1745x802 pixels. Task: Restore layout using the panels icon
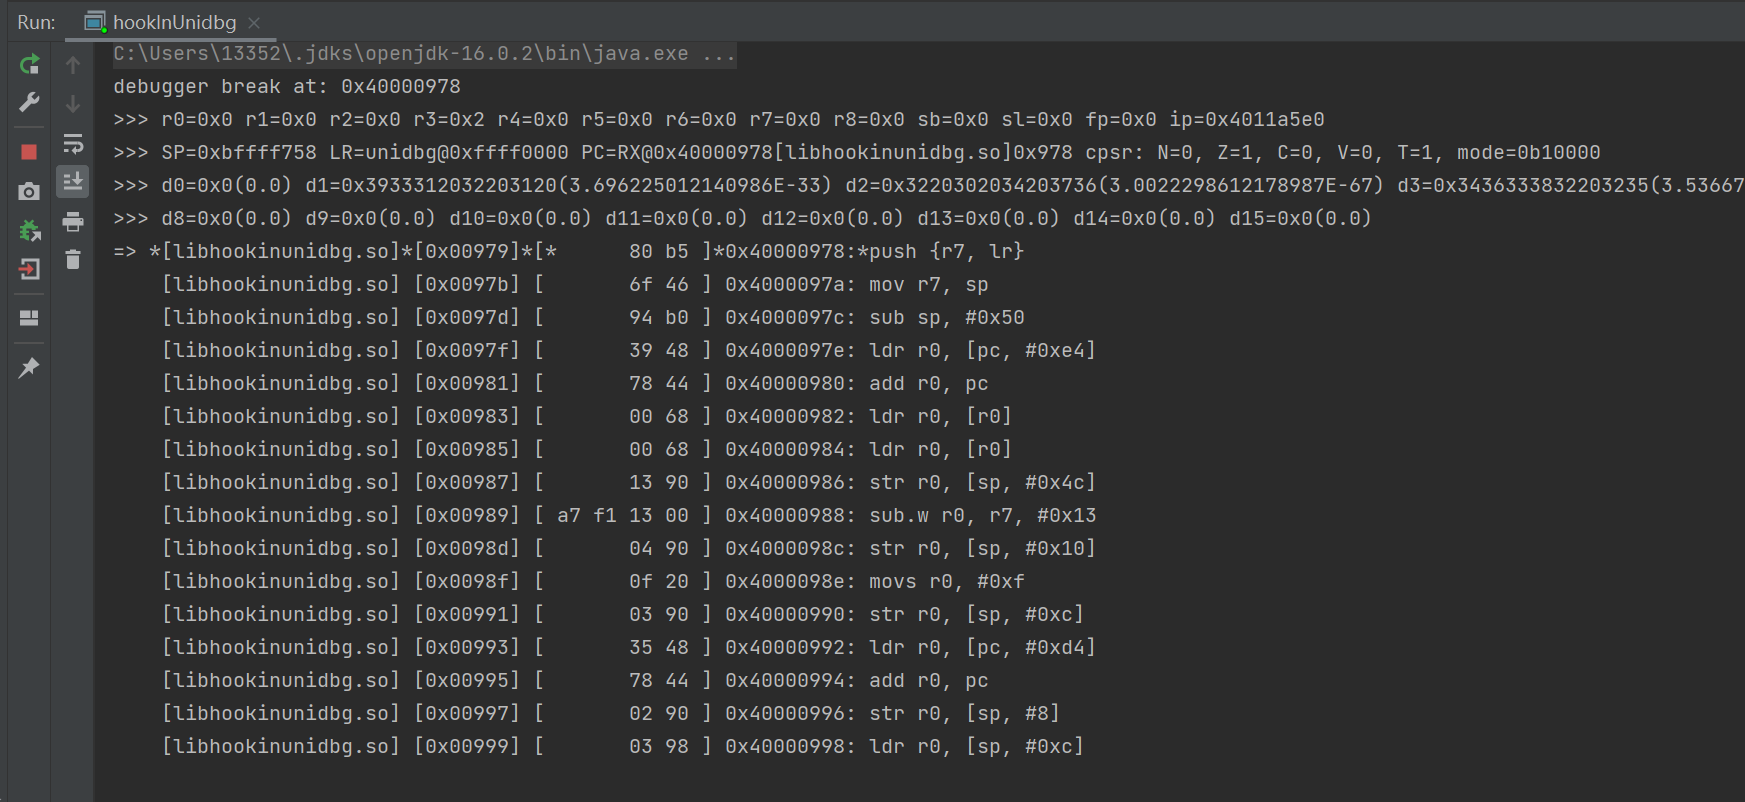pos(29,318)
